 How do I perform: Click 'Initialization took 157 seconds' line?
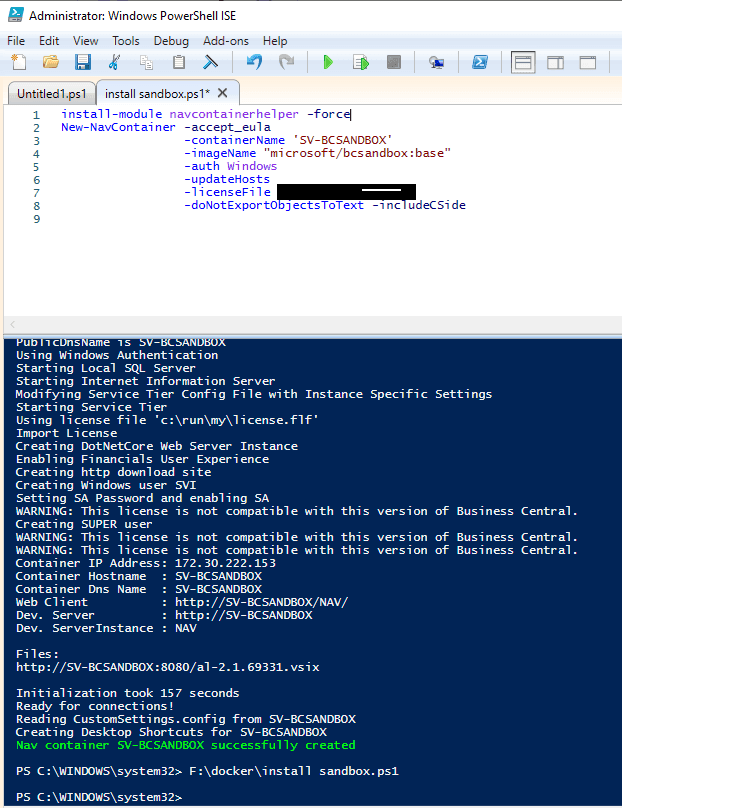[x=127, y=693]
